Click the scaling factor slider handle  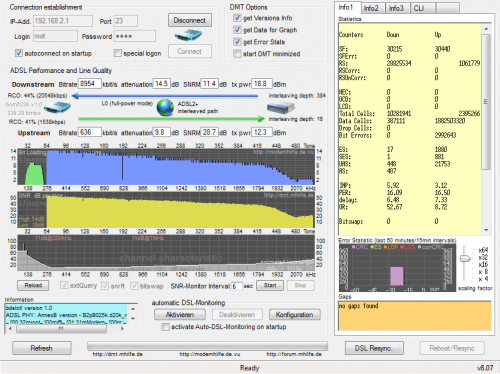point(465,258)
